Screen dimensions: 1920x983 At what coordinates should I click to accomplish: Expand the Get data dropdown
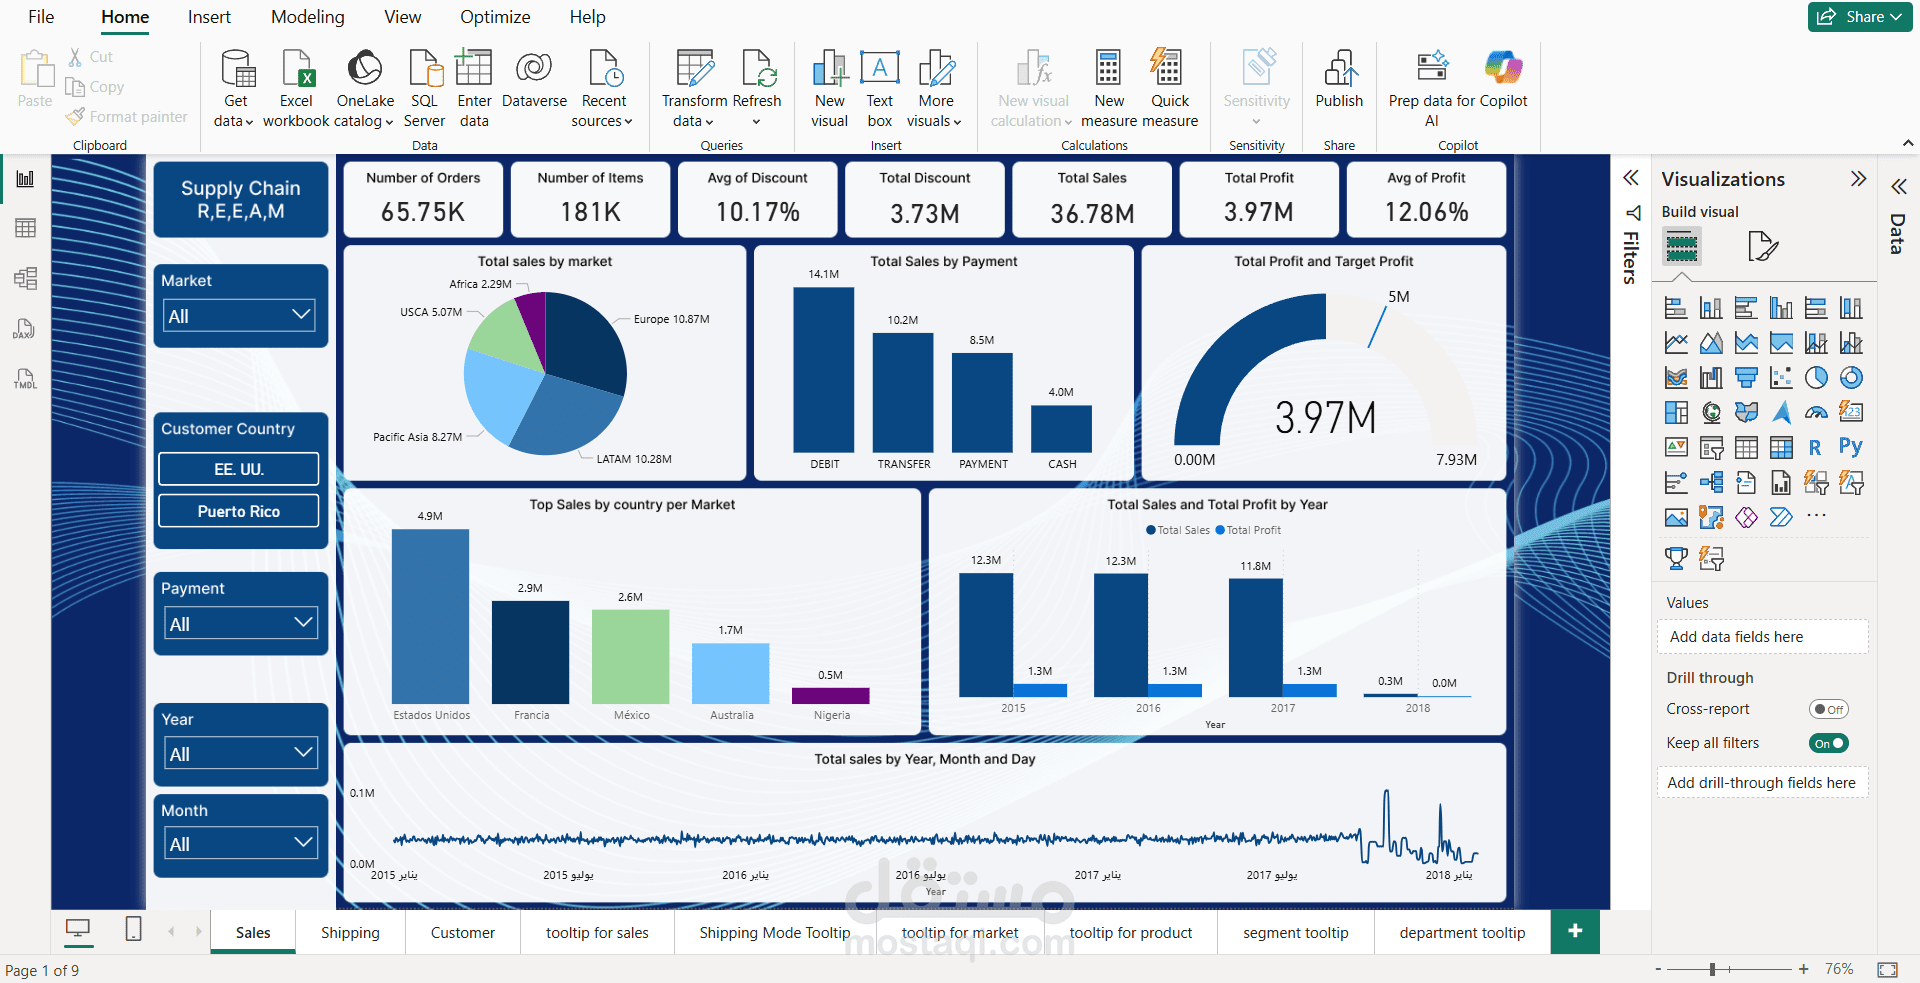click(x=235, y=111)
